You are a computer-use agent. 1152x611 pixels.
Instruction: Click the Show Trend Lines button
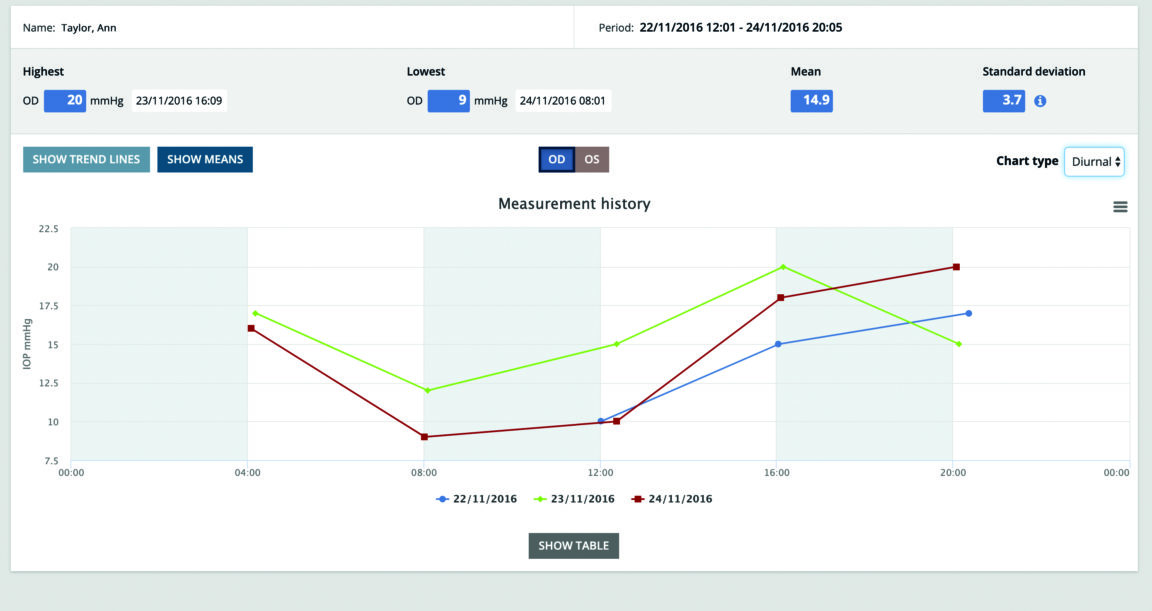pyautogui.click(x=87, y=160)
